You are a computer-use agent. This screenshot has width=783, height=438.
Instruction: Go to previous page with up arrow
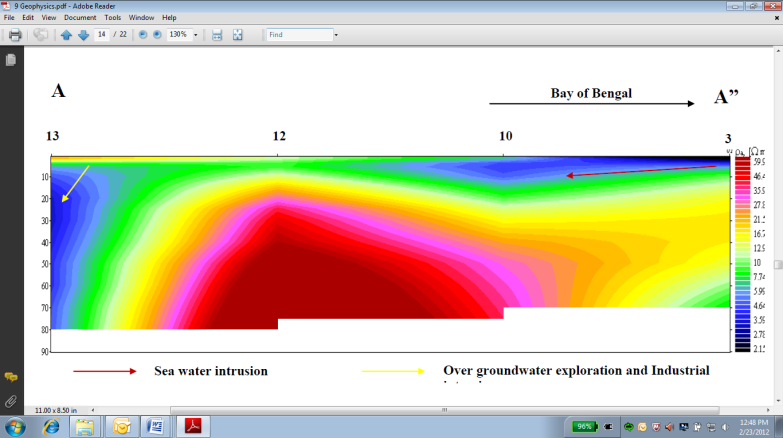point(66,35)
